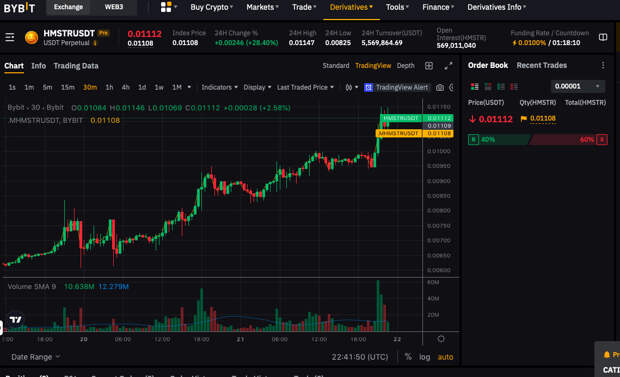The width and height of the screenshot is (620, 377).
Task: Open the Indicators dropdown
Action: (x=219, y=87)
